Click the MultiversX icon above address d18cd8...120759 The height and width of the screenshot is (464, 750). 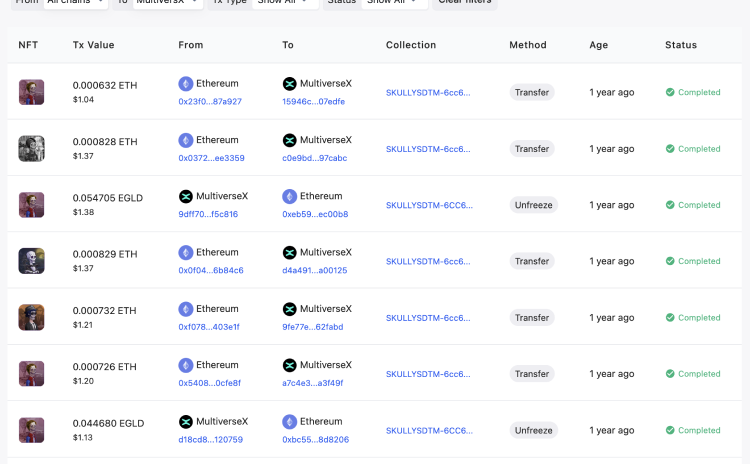tap(186, 421)
